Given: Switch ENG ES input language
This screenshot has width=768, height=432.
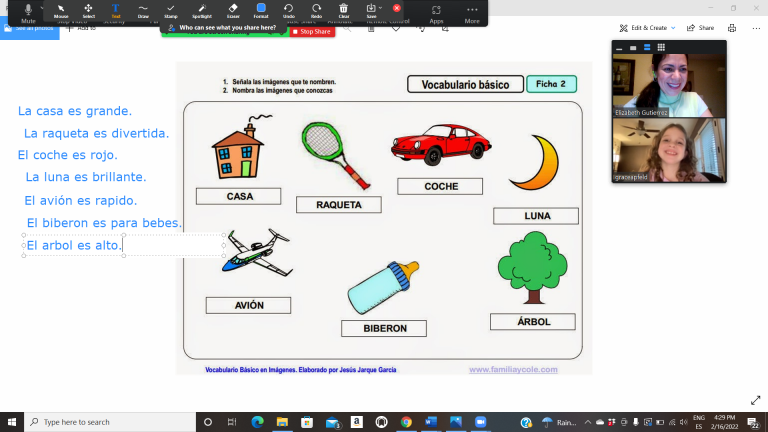Looking at the screenshot, I should pyautogui.click(x=699, y=422).
